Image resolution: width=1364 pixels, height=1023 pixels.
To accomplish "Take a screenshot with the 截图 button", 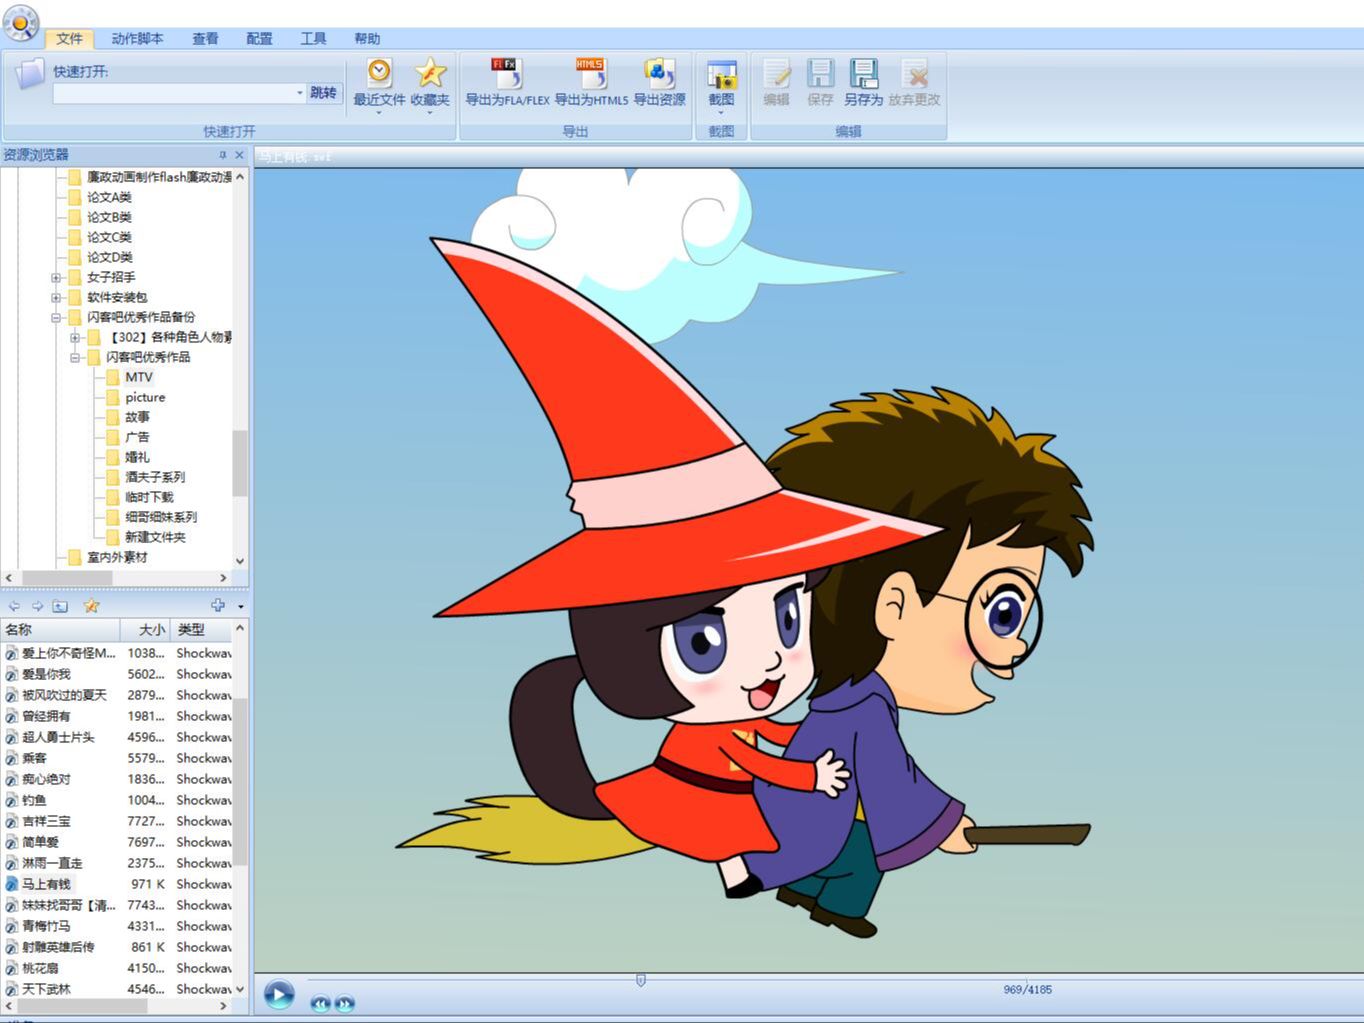I will (721, 85).
